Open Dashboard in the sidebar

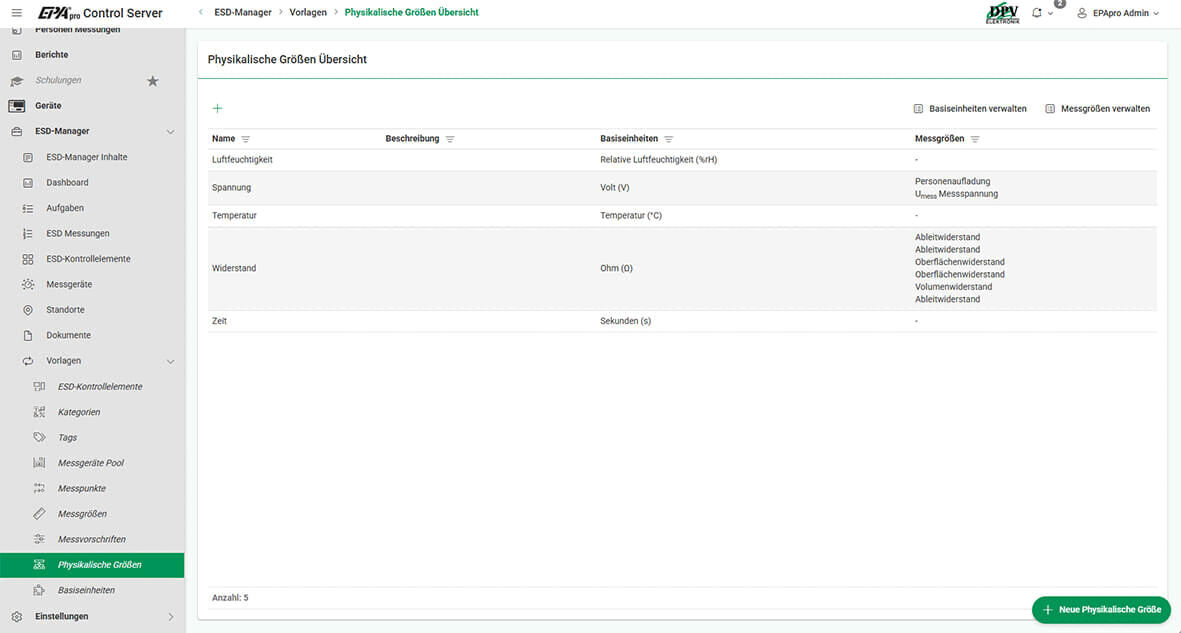tap(67, 183)
